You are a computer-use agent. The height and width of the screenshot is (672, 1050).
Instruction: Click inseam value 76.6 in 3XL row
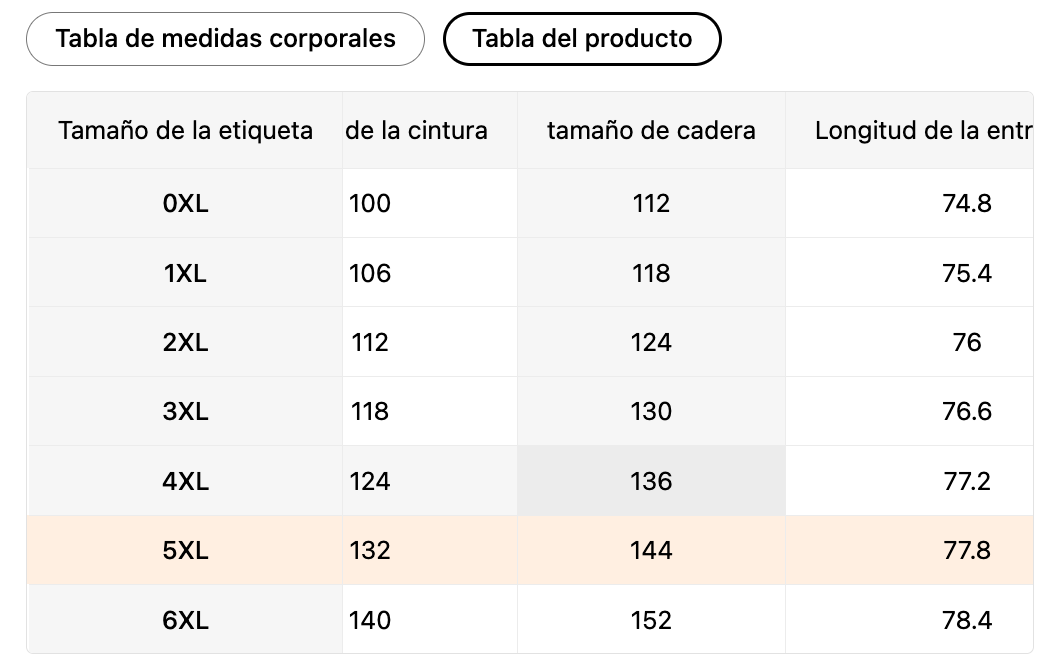966,411
